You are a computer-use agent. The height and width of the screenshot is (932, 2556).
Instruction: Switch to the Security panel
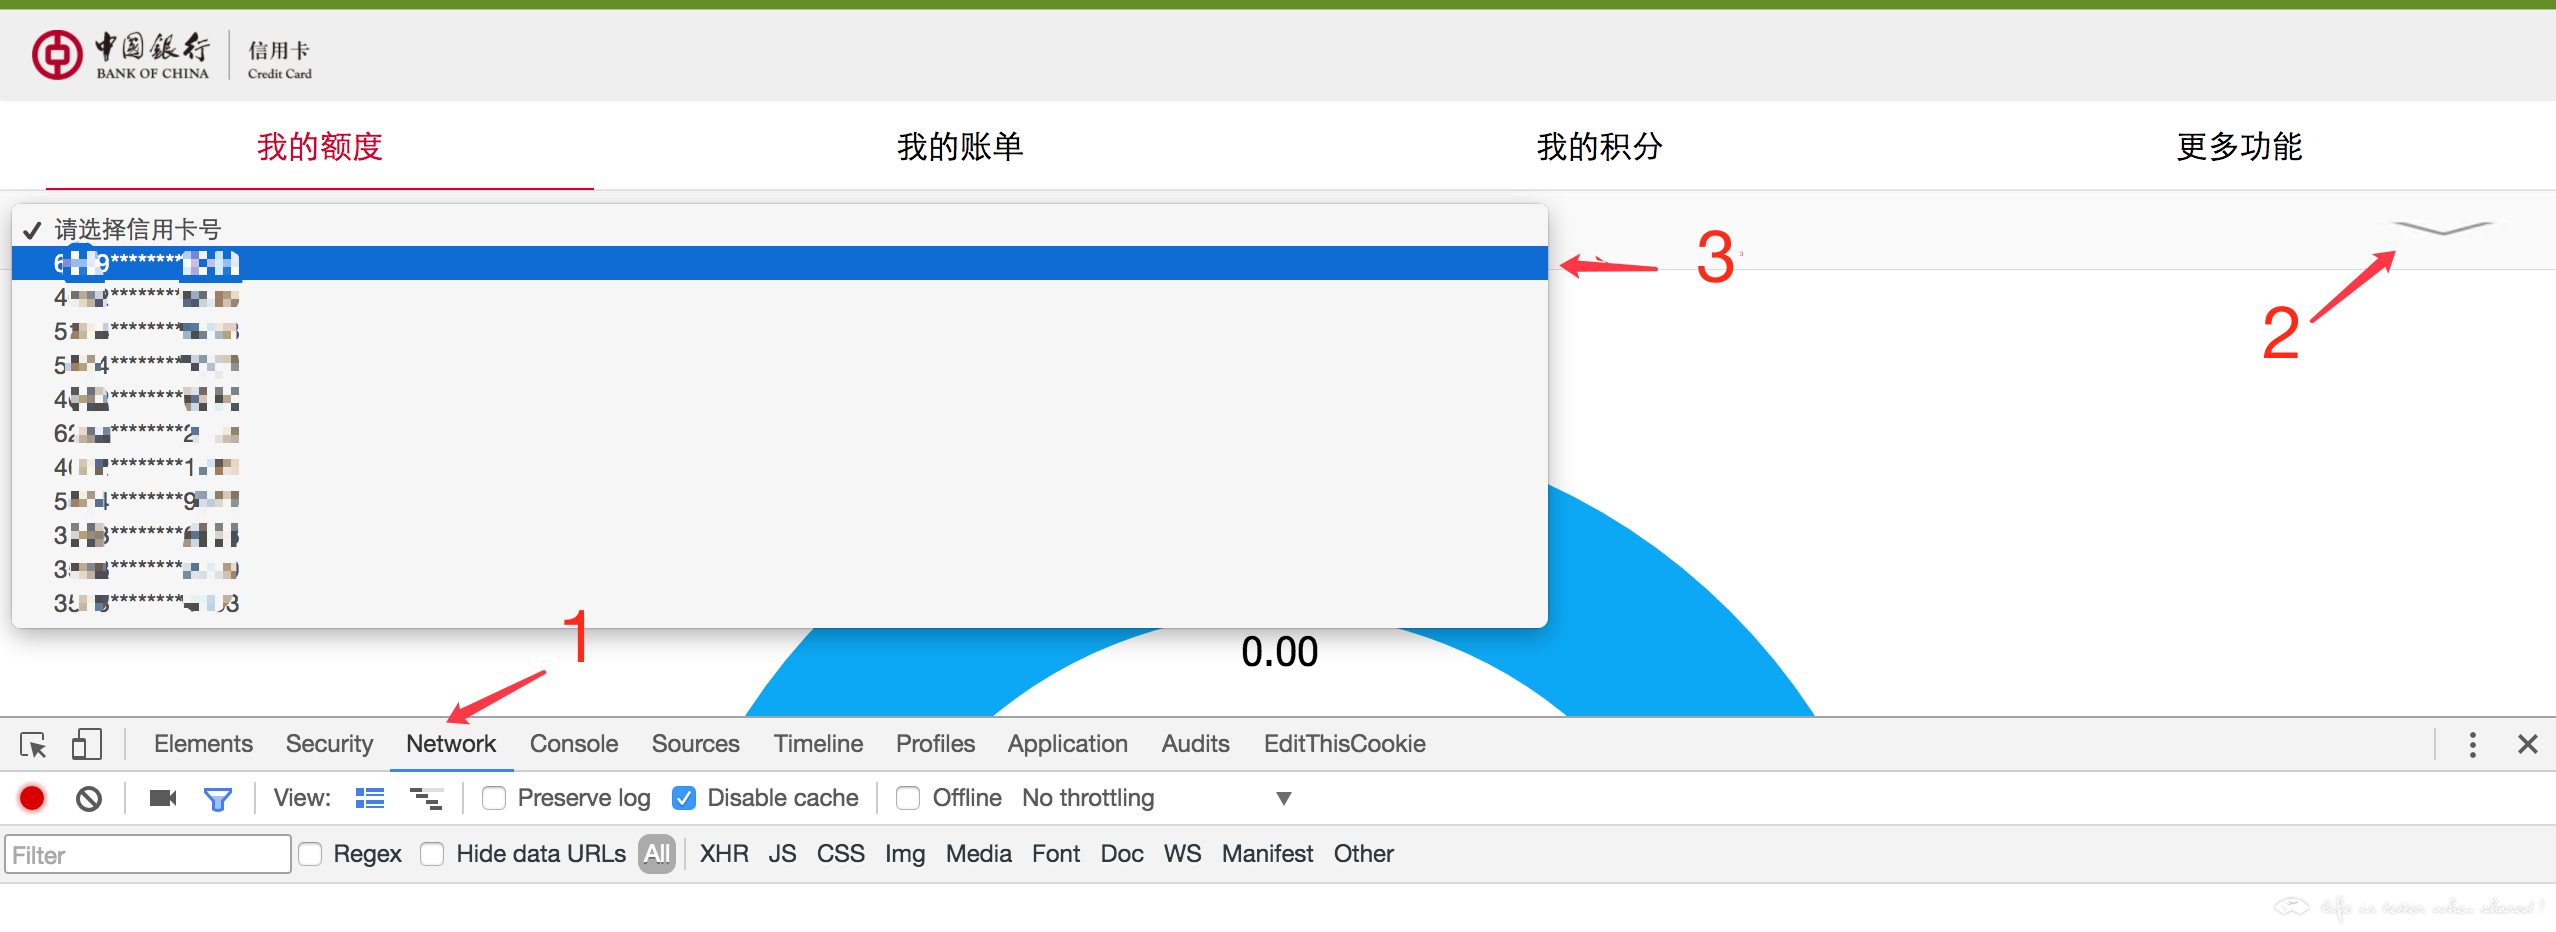329,744
